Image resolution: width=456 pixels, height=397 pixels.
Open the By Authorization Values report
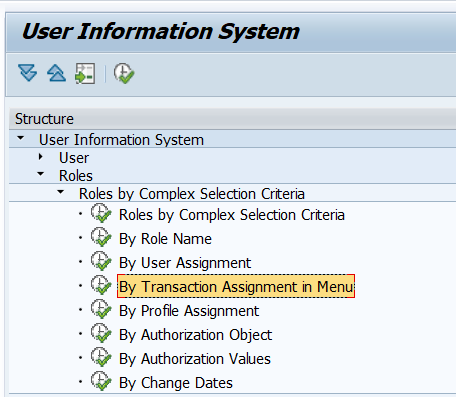195,359
